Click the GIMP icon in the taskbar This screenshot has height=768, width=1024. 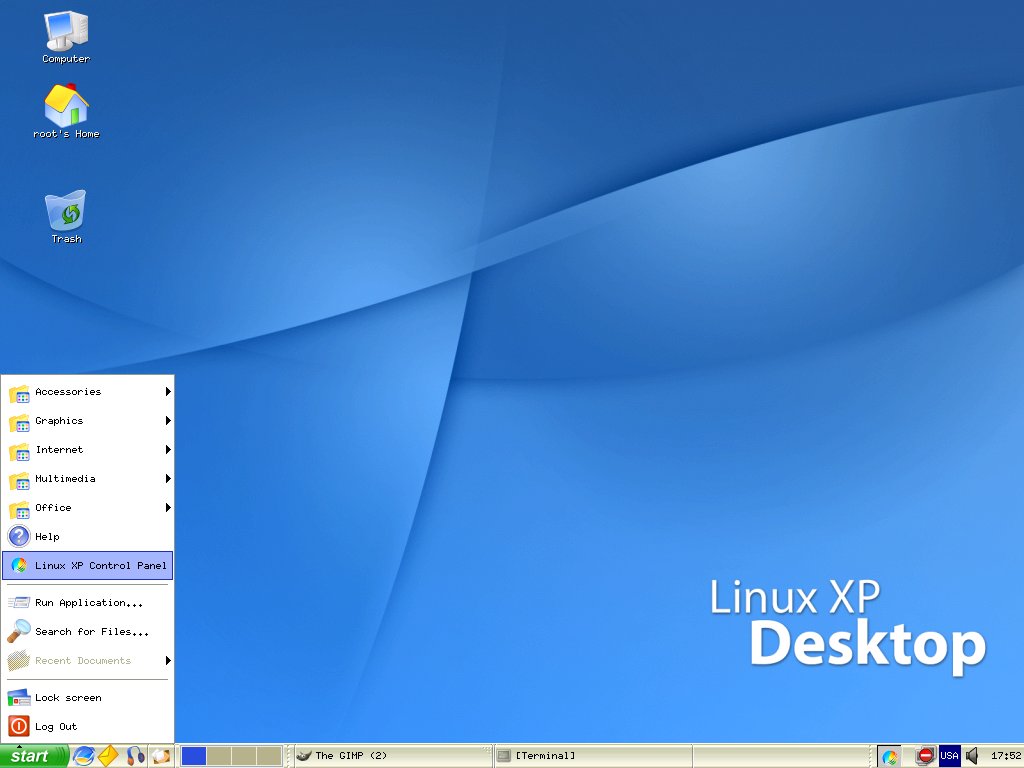[x=304, y=756]
